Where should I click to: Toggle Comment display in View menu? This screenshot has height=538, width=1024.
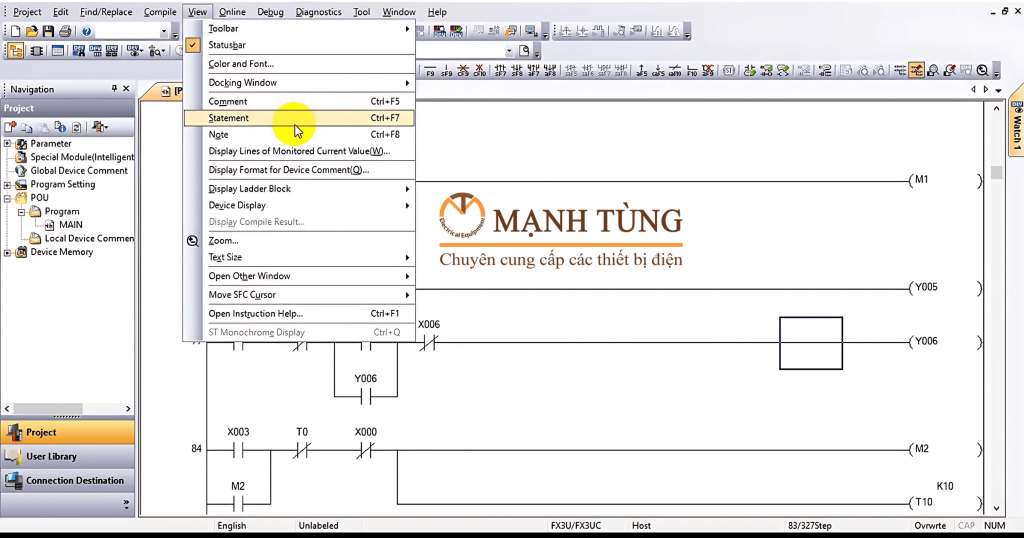click(x=228, y=101)
